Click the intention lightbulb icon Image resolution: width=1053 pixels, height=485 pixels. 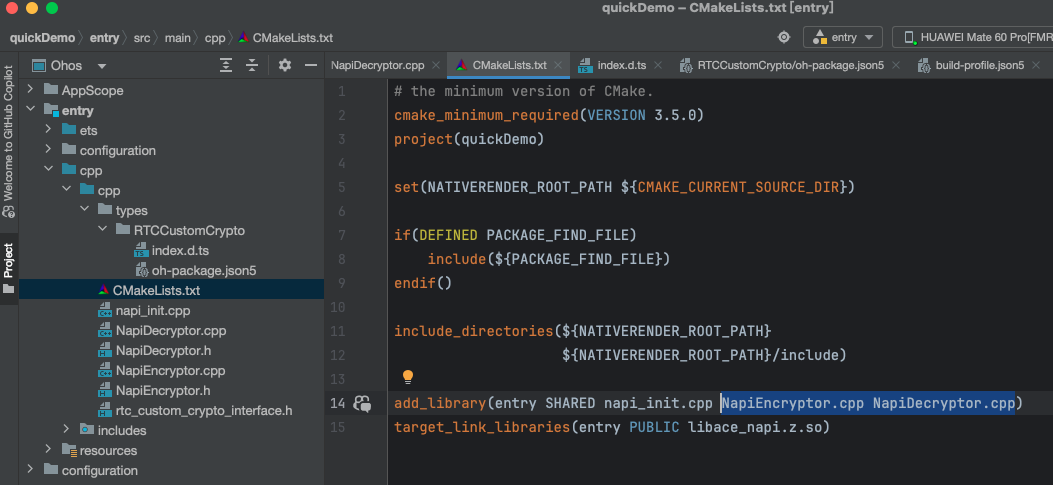pyautogui.click(x=408, y=378)
